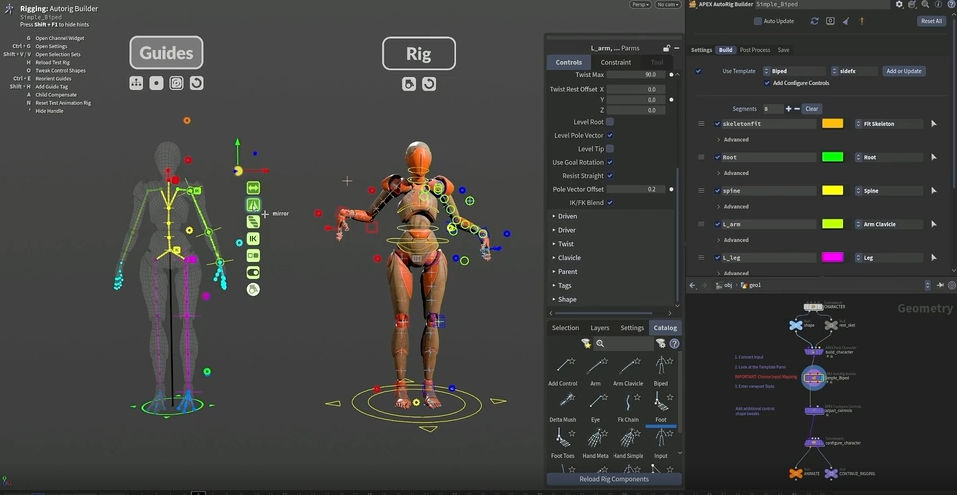Open the Settings tab in AutoRig Builder
This screenshot has height=495, width=957.
701,50
